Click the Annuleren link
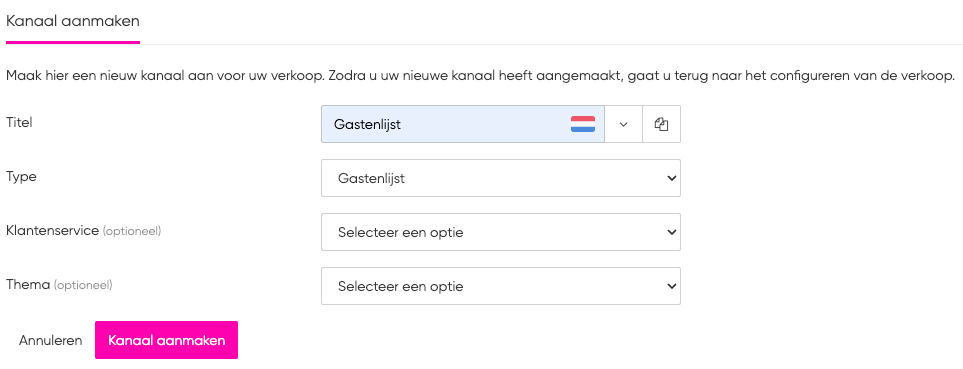The height and width of the screenshot is (369, 963). (50, 340)
